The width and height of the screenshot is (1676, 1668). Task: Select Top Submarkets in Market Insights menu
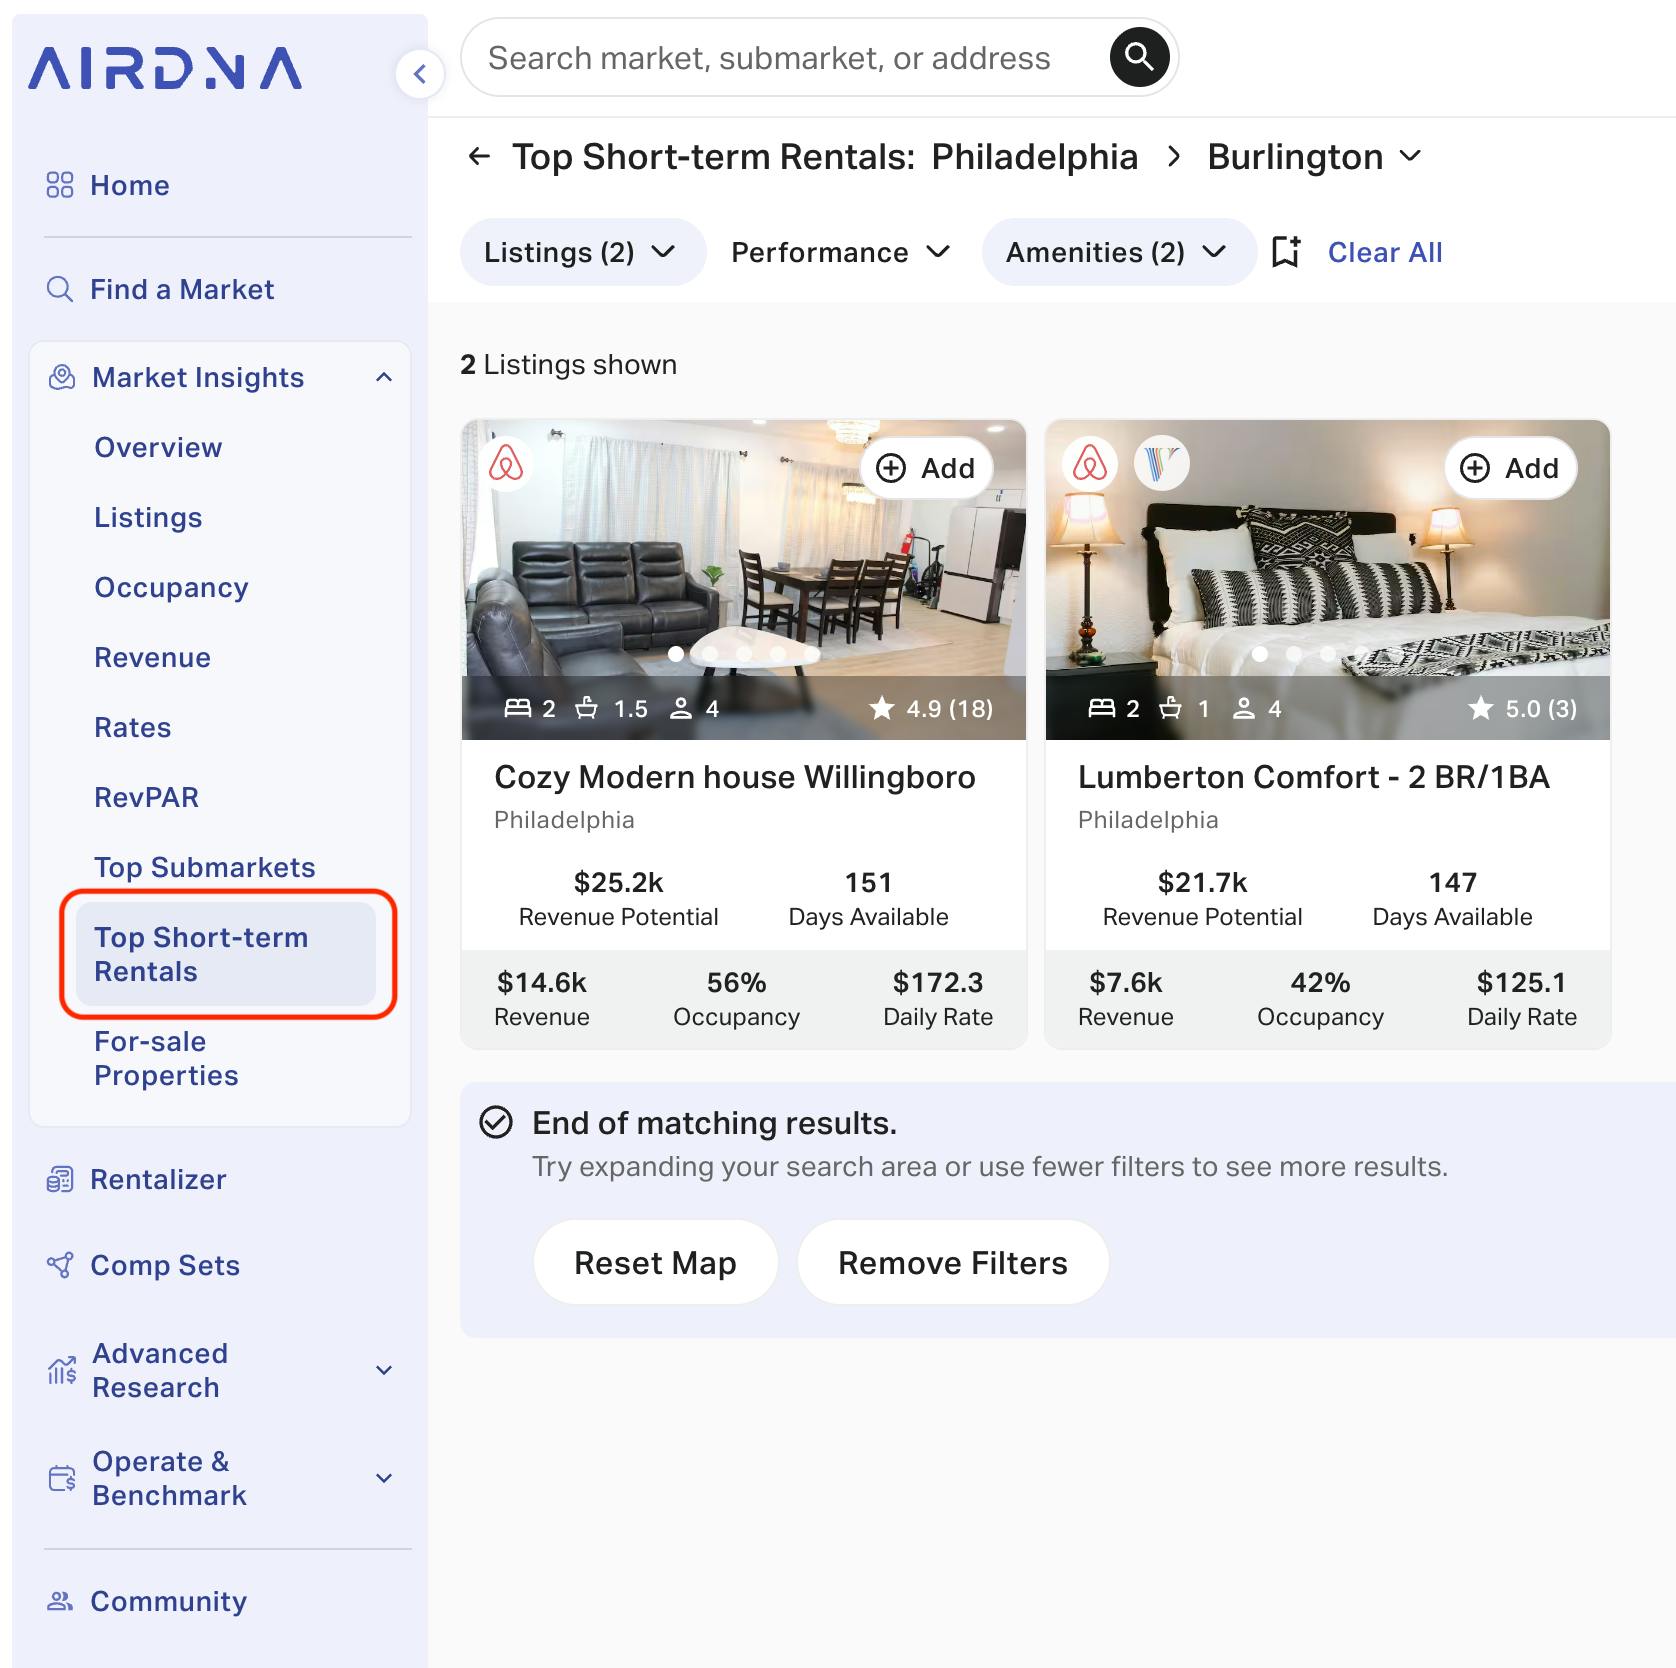click(204, 867)
